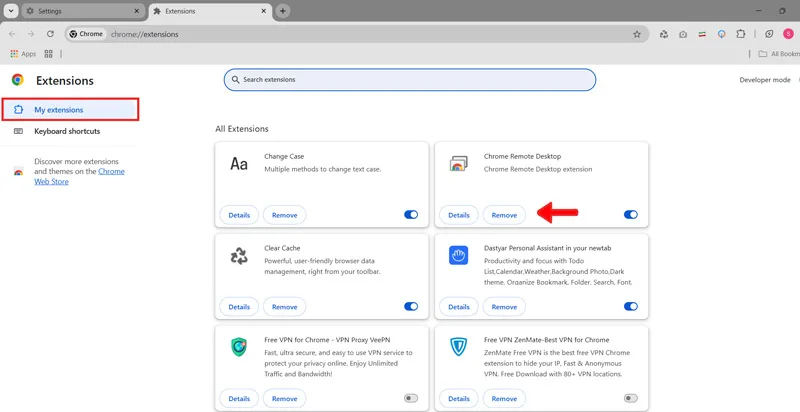Remove Chrome Remote Desktop extension

point(504,215)
